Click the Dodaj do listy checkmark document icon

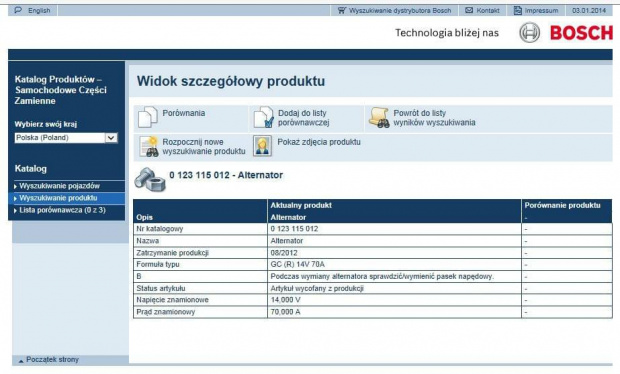pos(263,117)
